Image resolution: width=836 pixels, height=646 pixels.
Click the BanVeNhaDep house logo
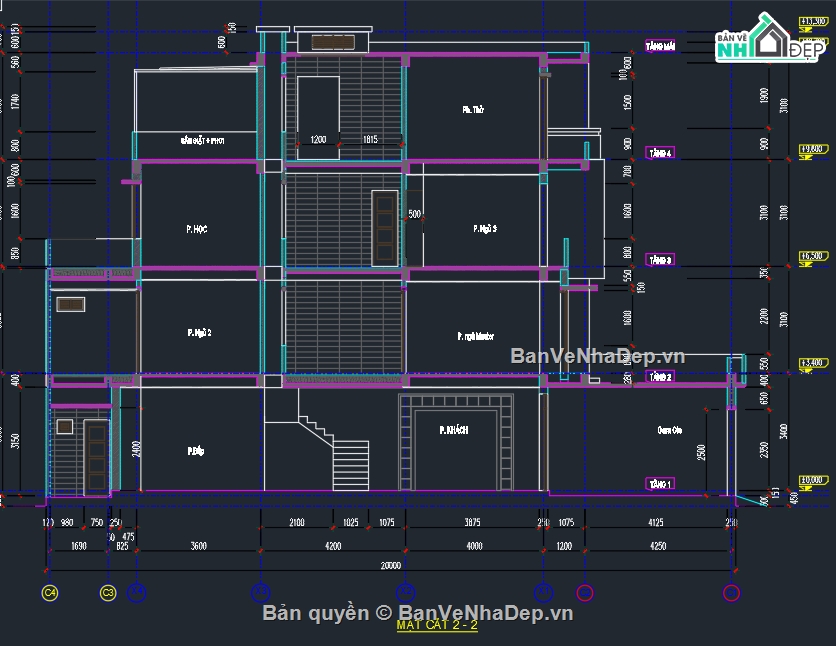(772, 37)
